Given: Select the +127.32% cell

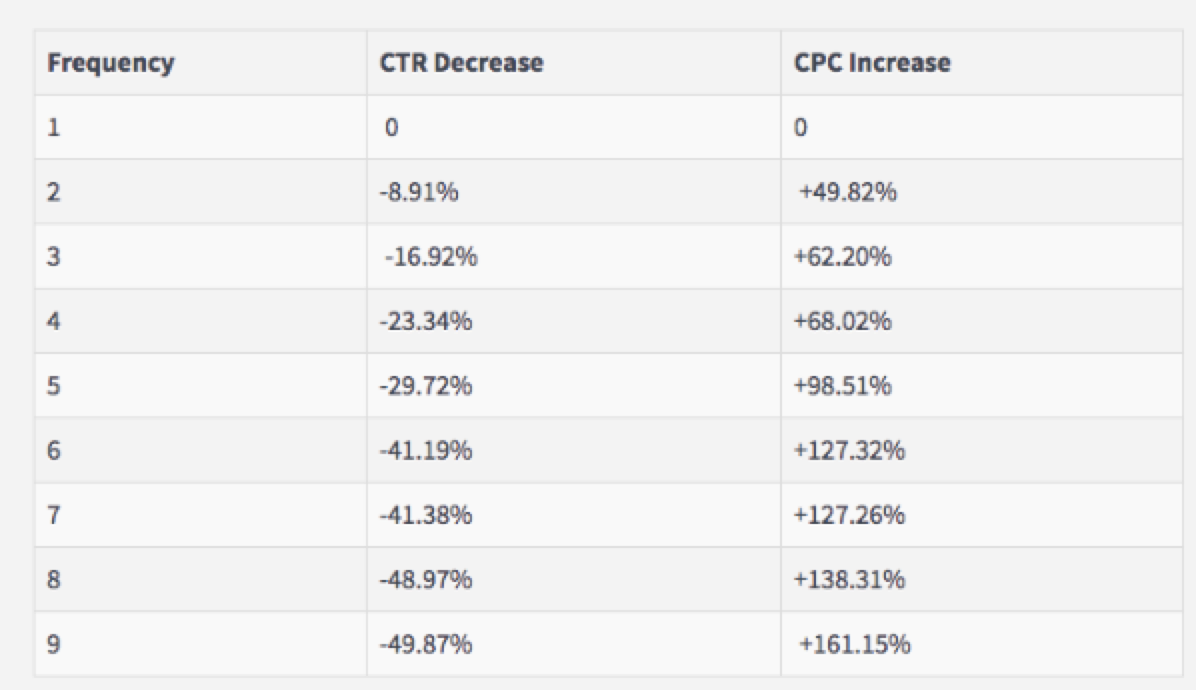Looking at the screenshot, I should click(850, 451).
